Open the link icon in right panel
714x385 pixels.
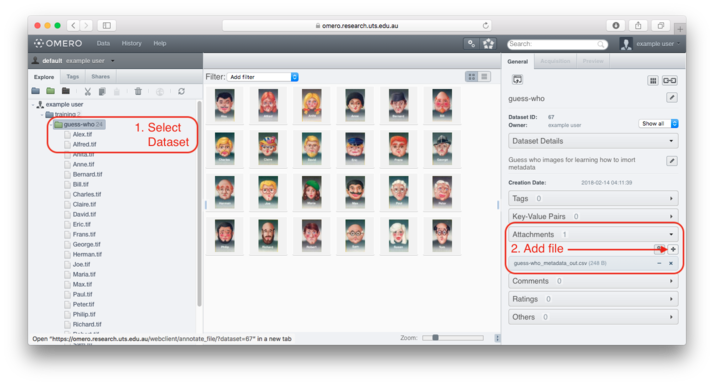tap(669, 81)
